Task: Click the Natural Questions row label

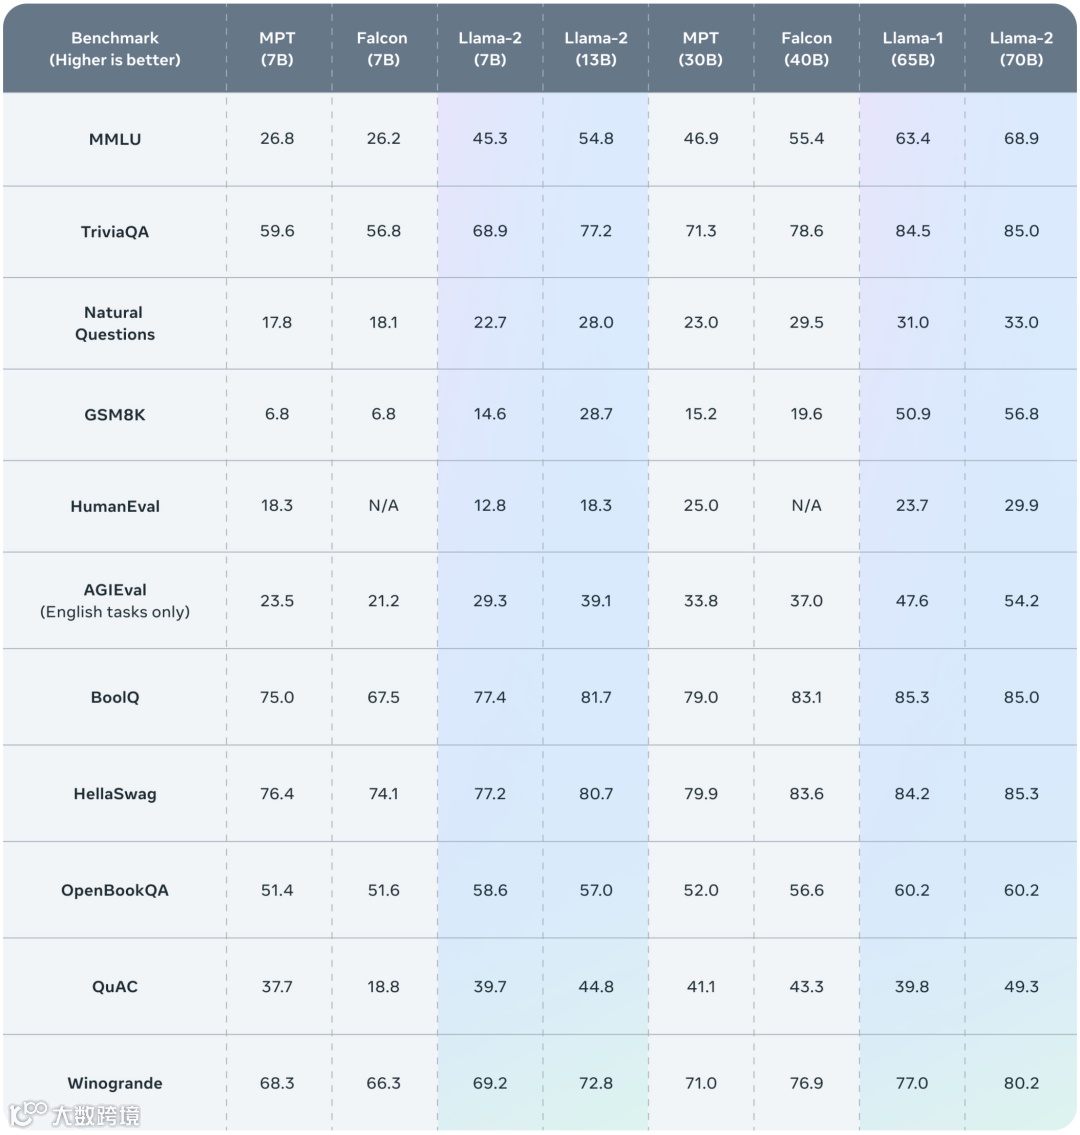Action: point(115,324)
